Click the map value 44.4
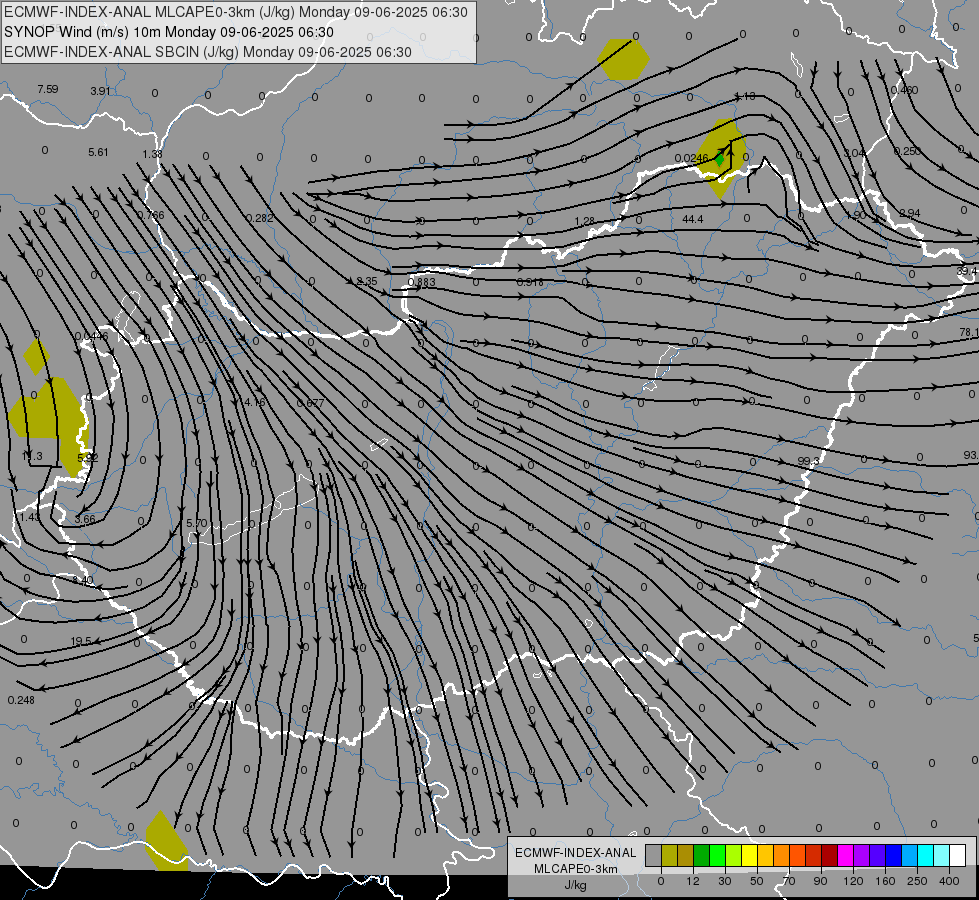 click(x=693, y=219)
